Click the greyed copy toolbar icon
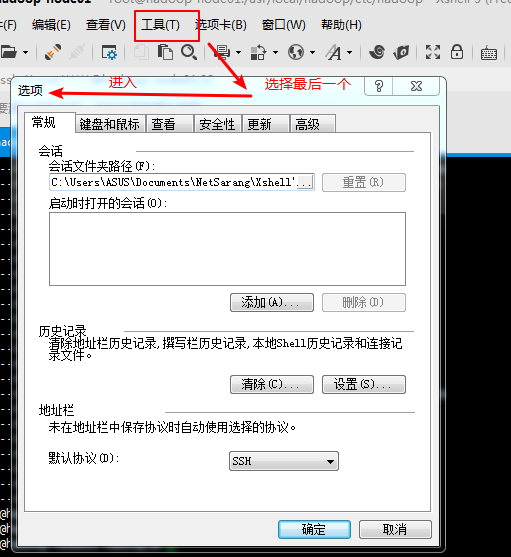The width and height of the screenshot is (511, 557). point(142,52)
